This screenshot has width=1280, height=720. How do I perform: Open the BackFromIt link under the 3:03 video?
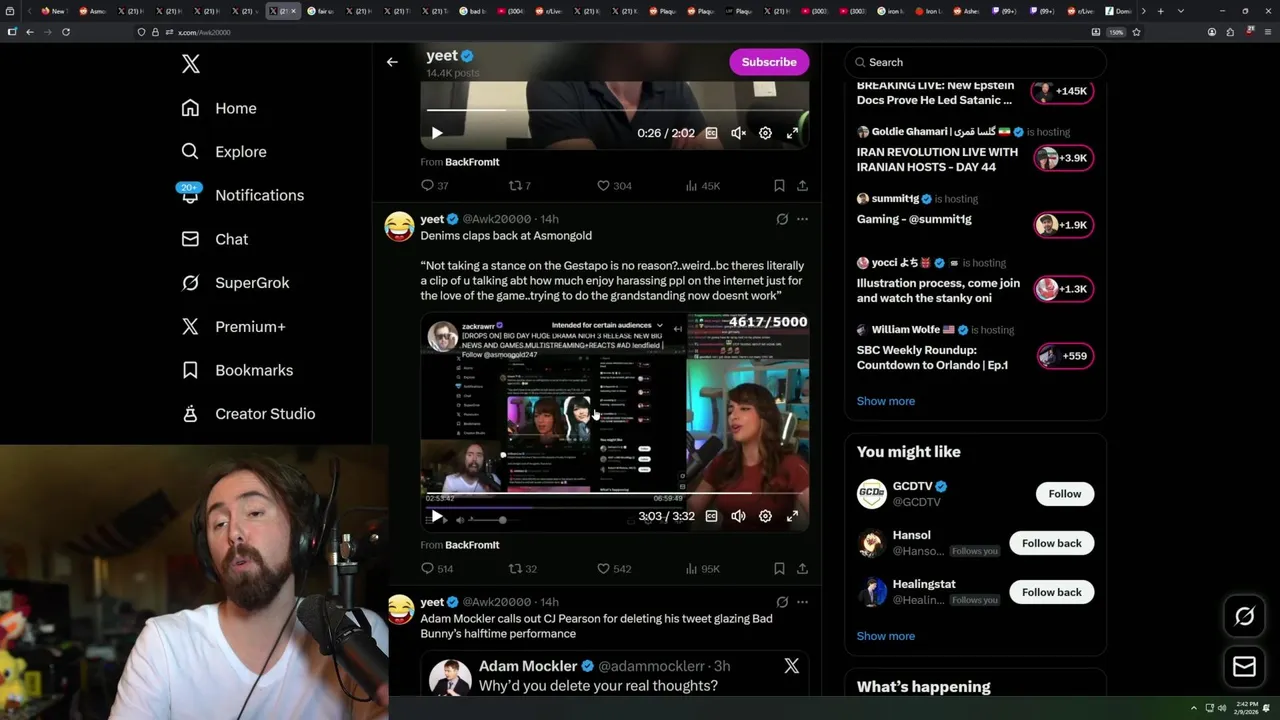point(472,545)
